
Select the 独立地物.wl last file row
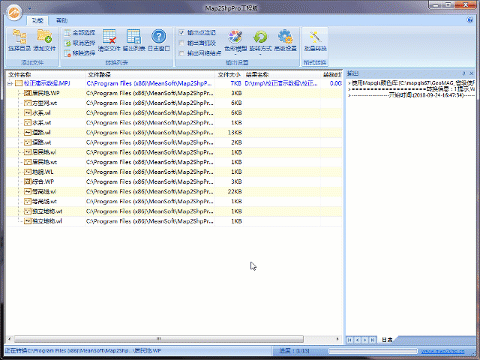[x=174, y=221]
